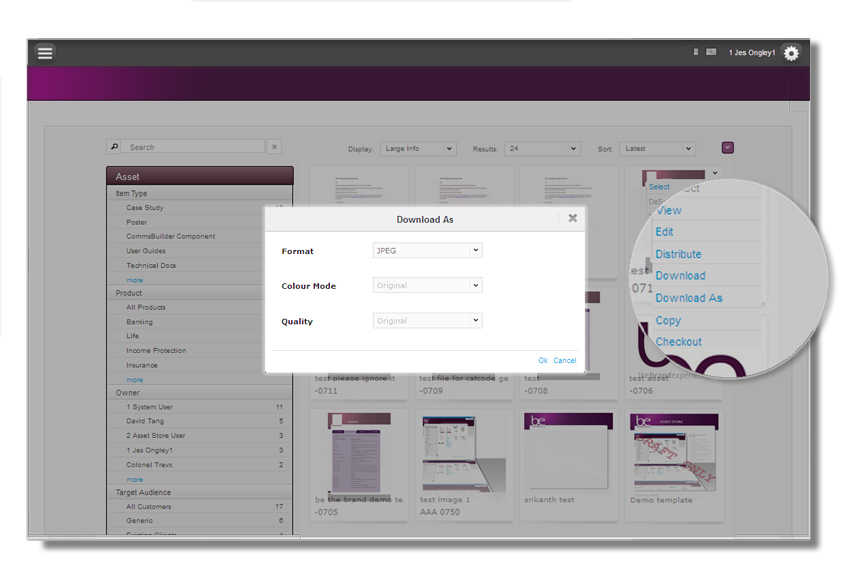Select All Products filter
Viewport: 850px width, 579px height.
pos(146,307)
